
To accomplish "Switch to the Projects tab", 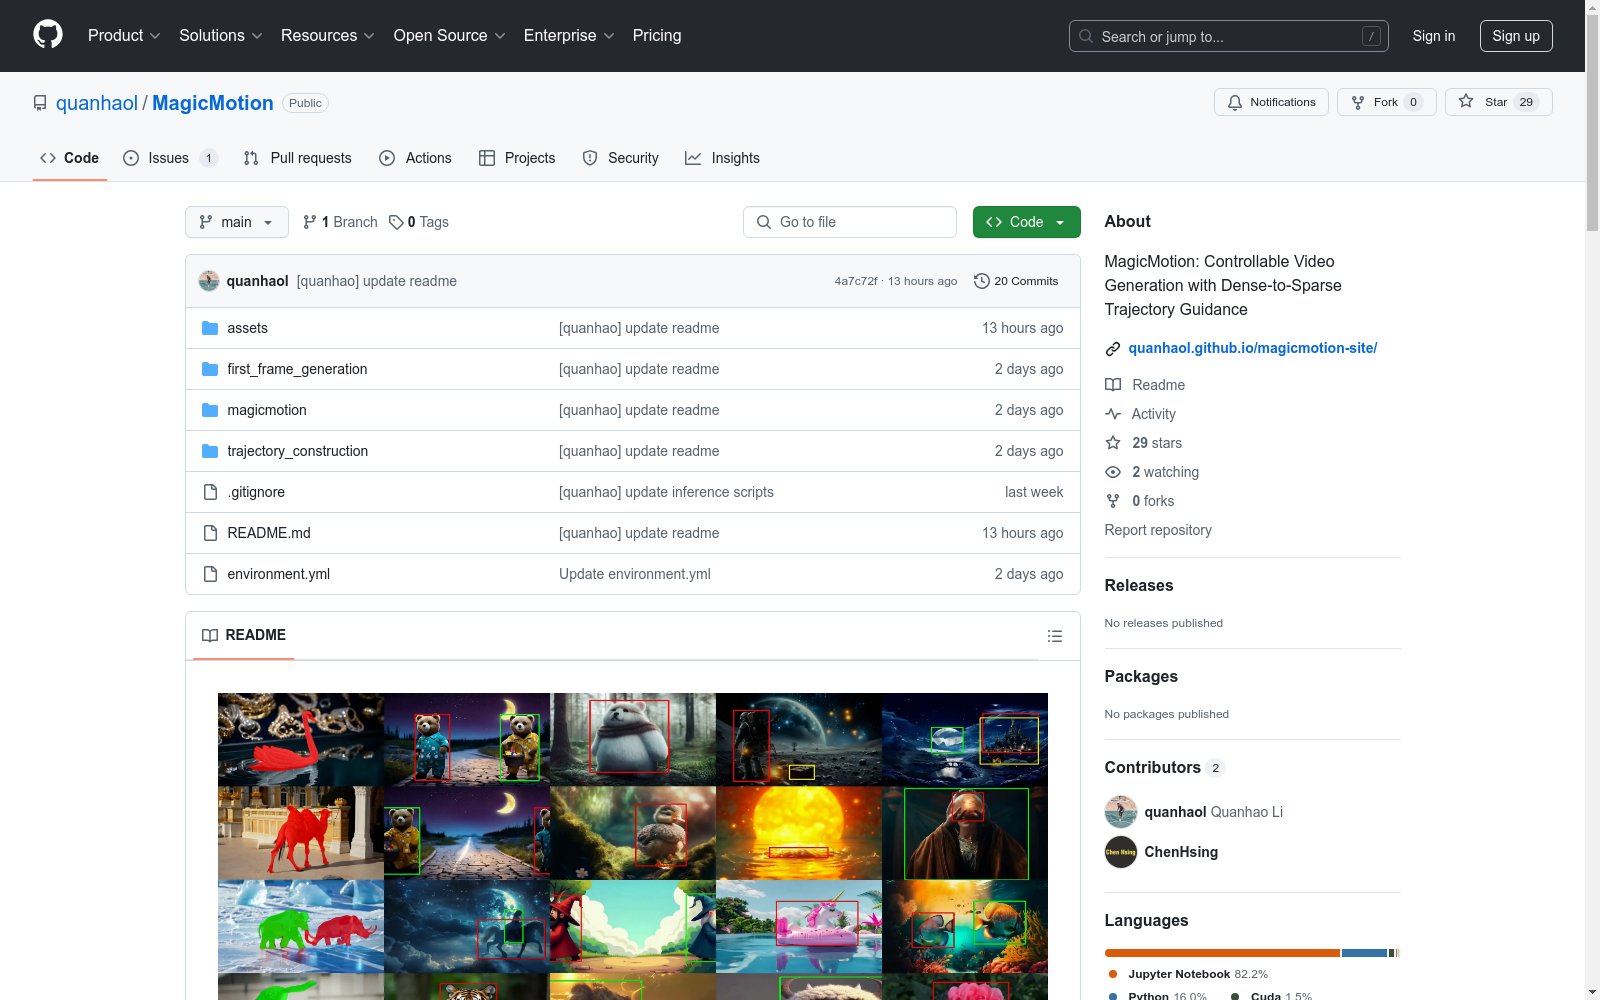I will (x=517, y=158).
